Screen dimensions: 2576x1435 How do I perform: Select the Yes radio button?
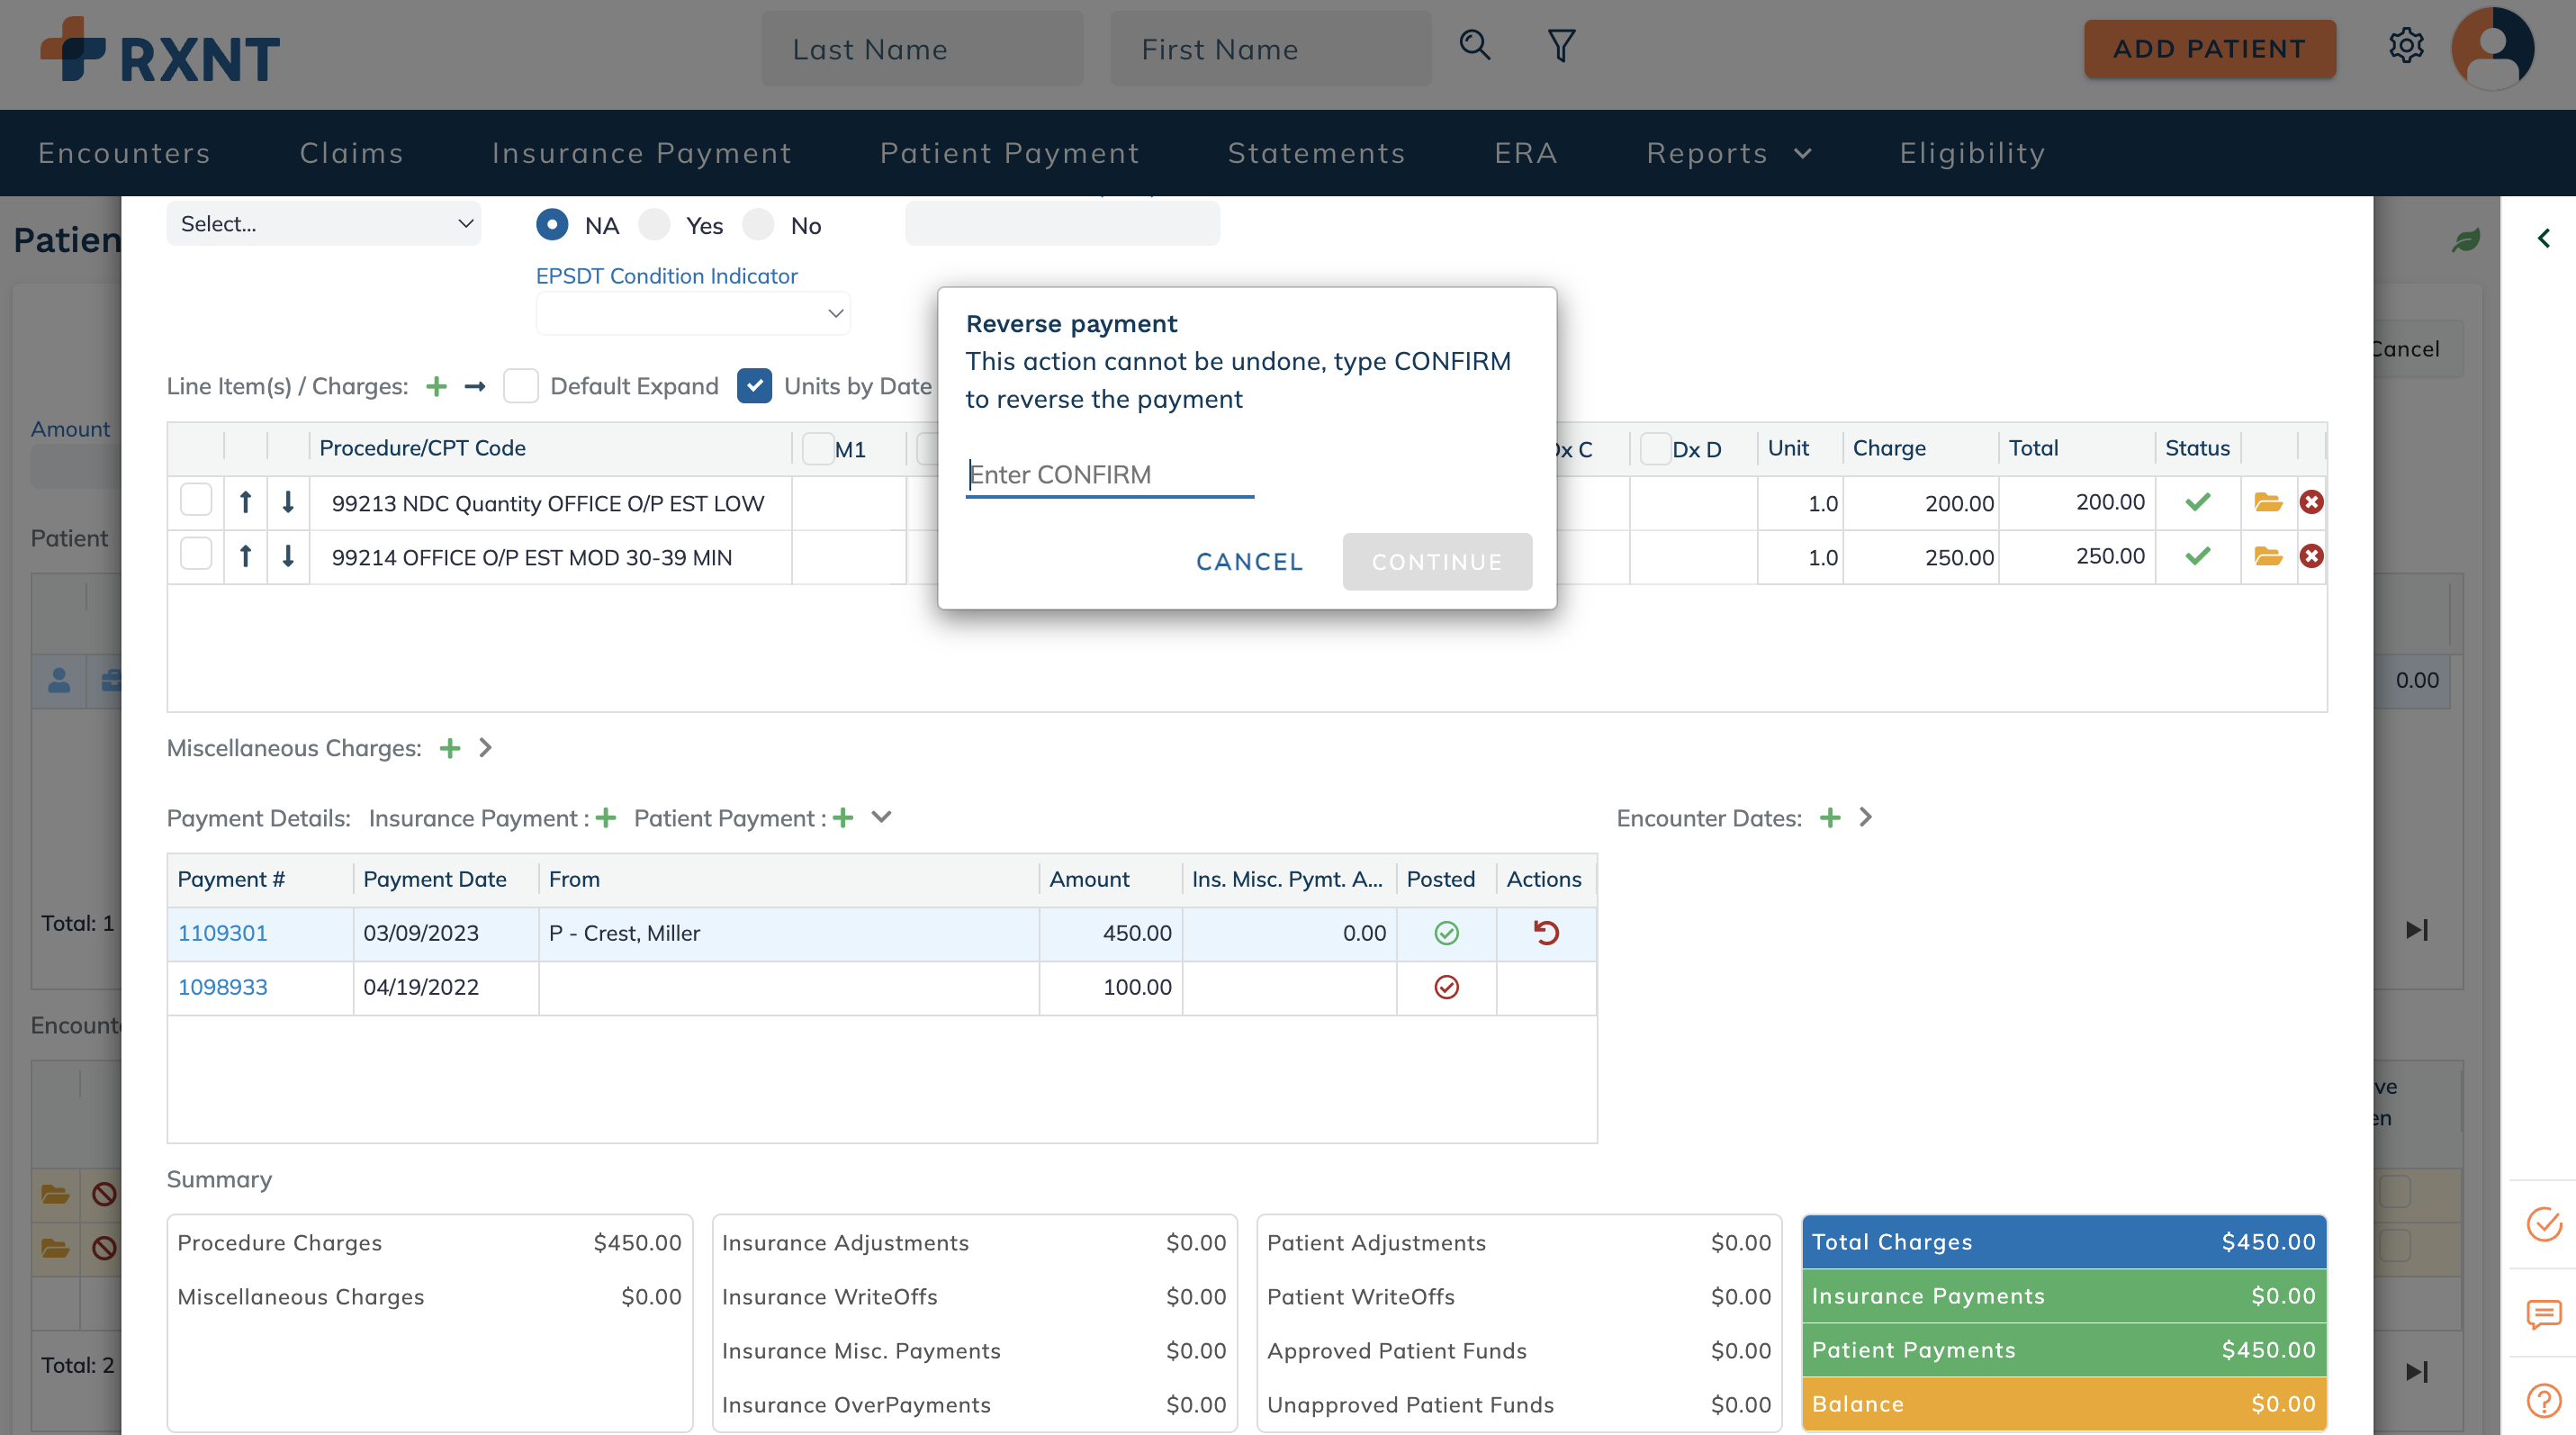tap(654, 224)
